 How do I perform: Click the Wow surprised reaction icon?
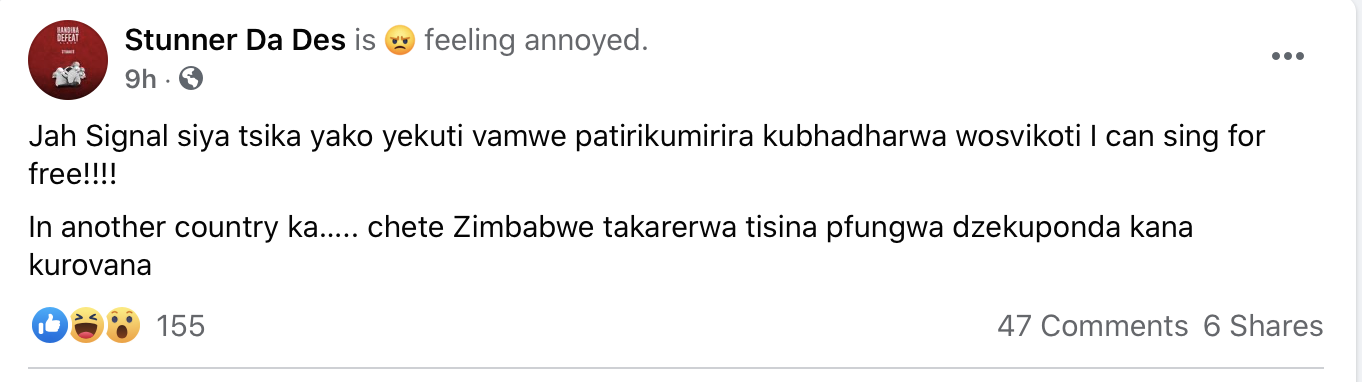click(122, 325)
